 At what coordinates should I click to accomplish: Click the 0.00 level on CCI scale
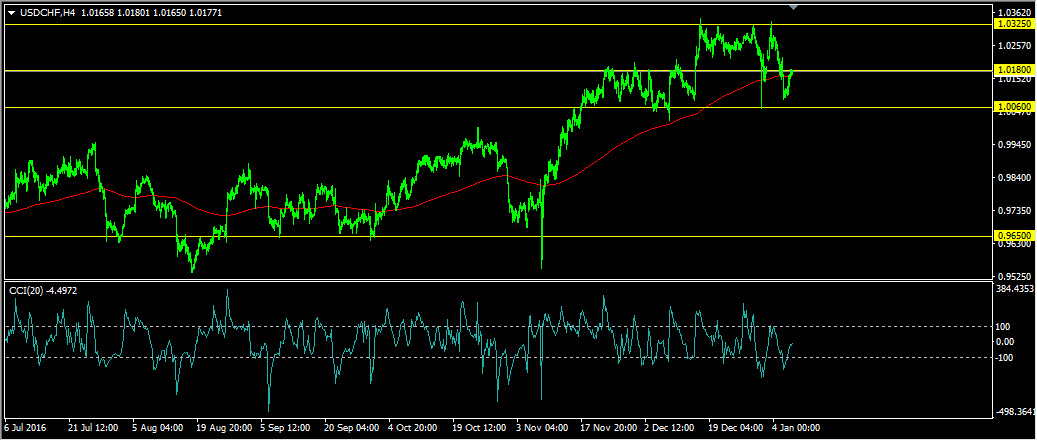tap(1006, 342)
